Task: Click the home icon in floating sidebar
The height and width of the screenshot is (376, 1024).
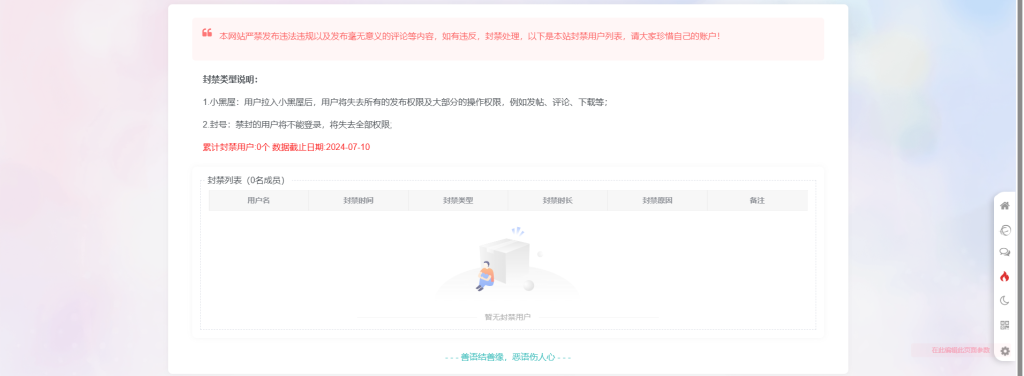Action: (x=1004, y=206)
